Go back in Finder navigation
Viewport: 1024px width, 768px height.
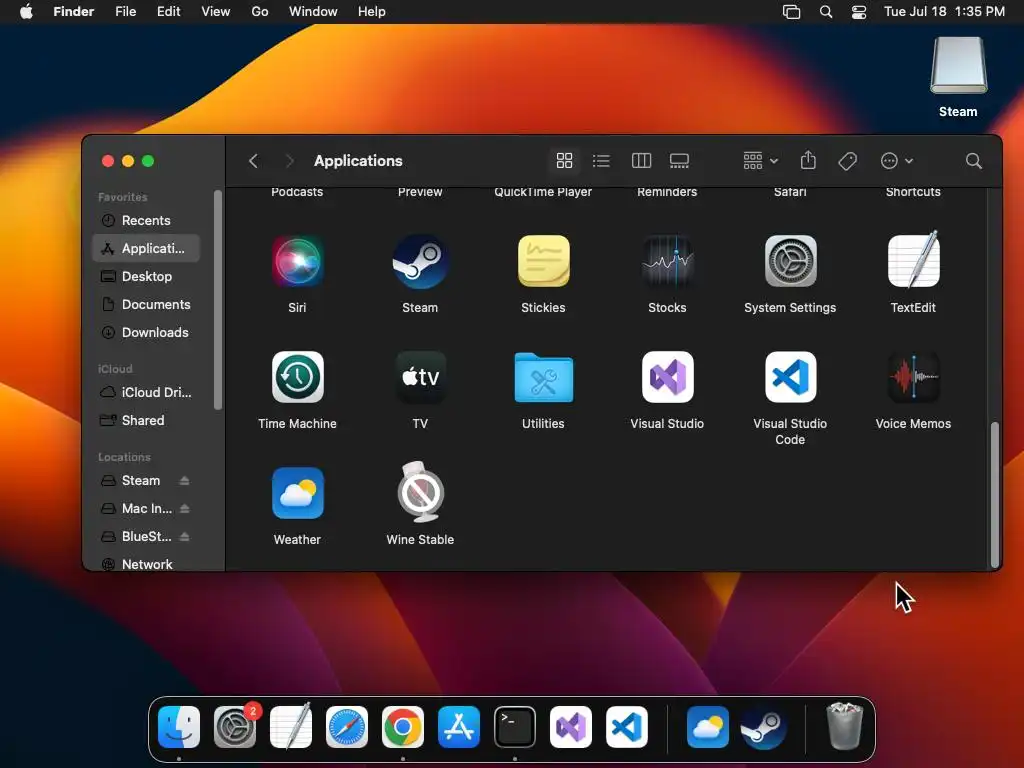[253, 161]
